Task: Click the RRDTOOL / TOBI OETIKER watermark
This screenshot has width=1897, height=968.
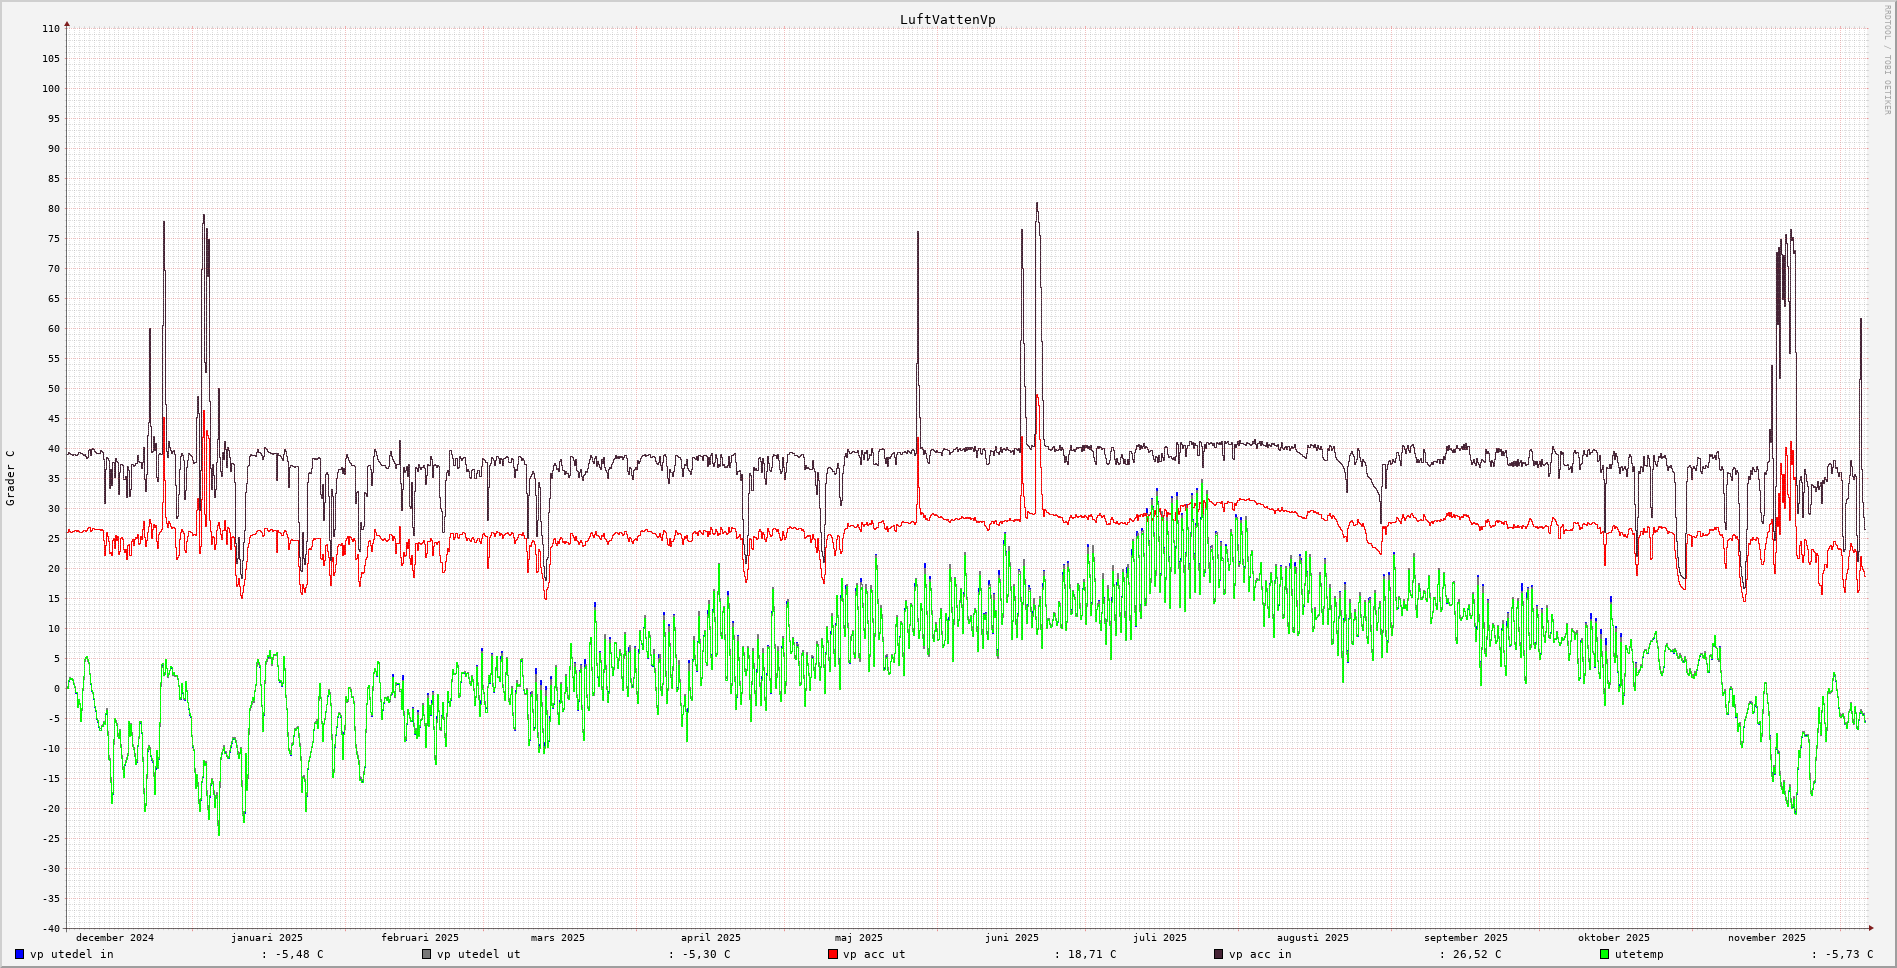Action: [1887, 60]
